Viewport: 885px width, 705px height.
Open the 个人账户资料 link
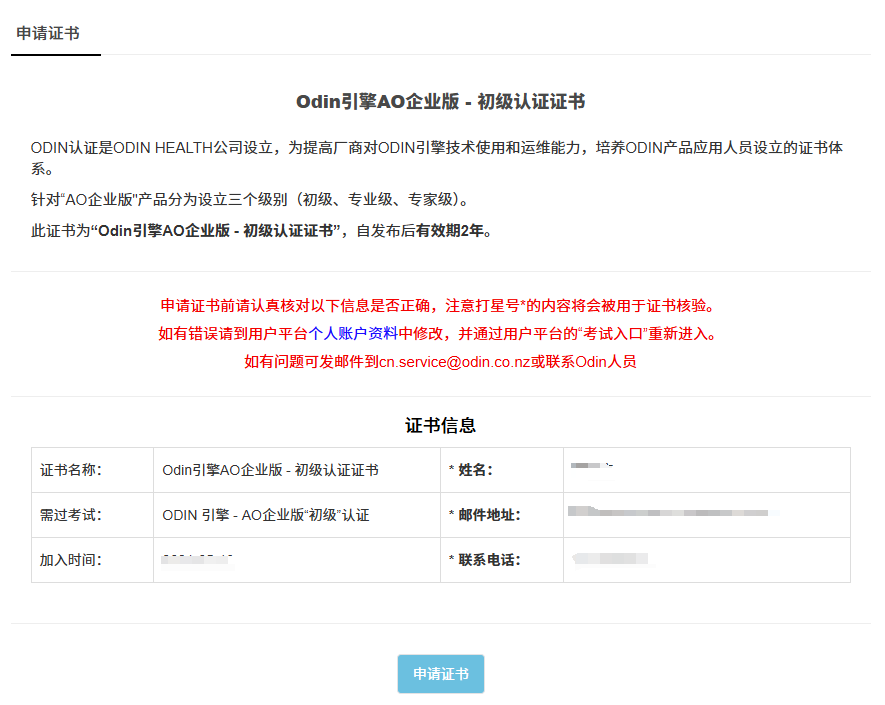pyautogui.click(x=353, y=334)
